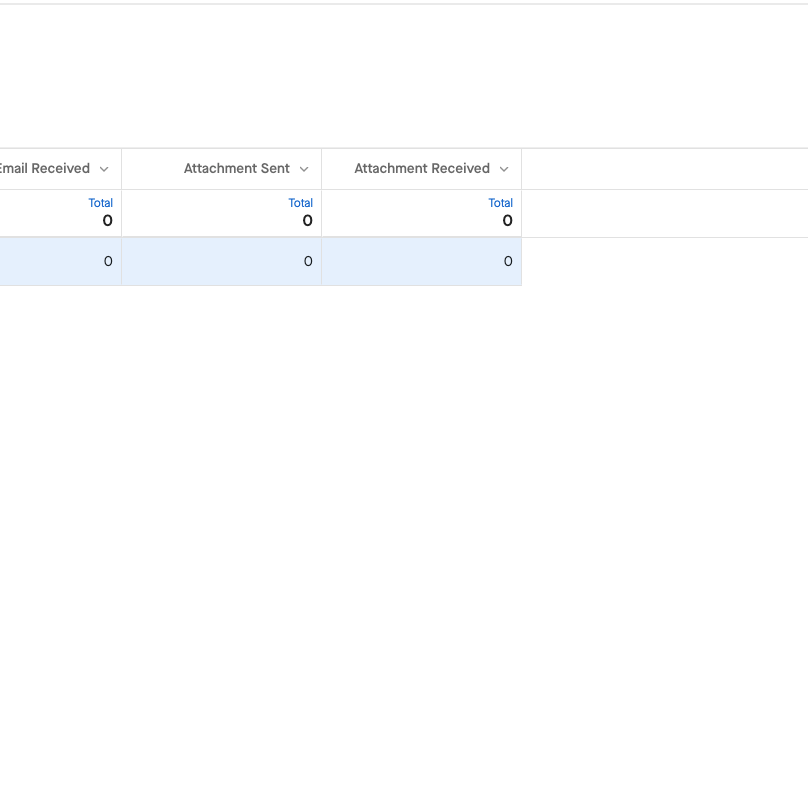This screenshot has height=809, width=808.
Task: Click divider between Email Received and Attachment Sent headers
Action: (121, 169)
